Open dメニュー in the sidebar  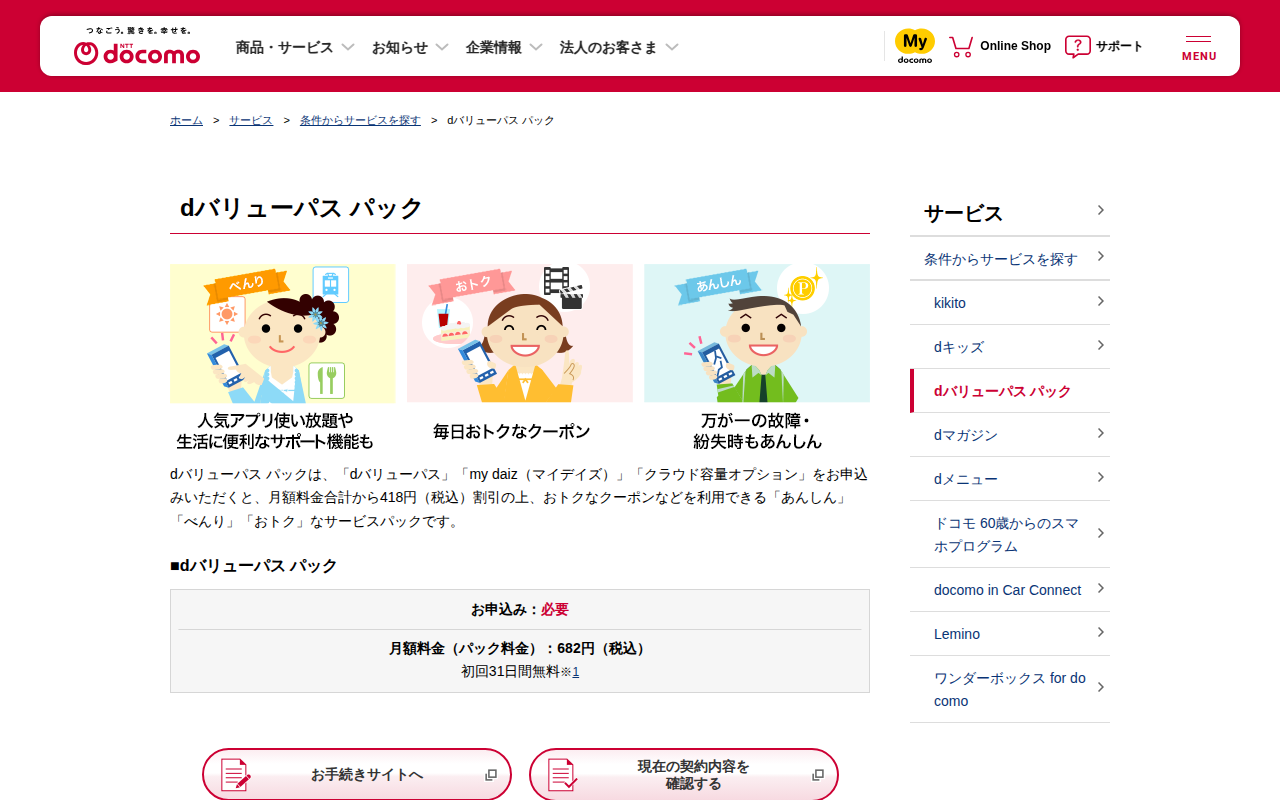tap(1010, 479)
